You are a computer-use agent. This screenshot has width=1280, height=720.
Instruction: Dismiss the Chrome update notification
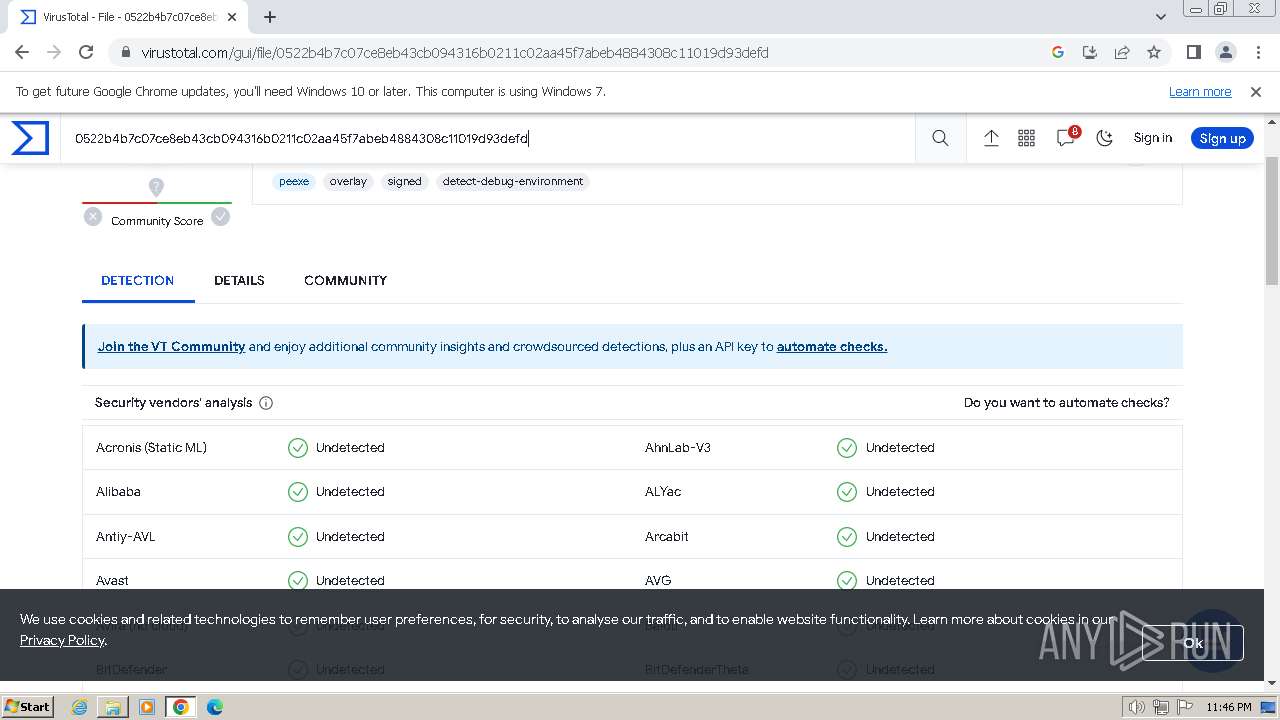(1256, 91)
